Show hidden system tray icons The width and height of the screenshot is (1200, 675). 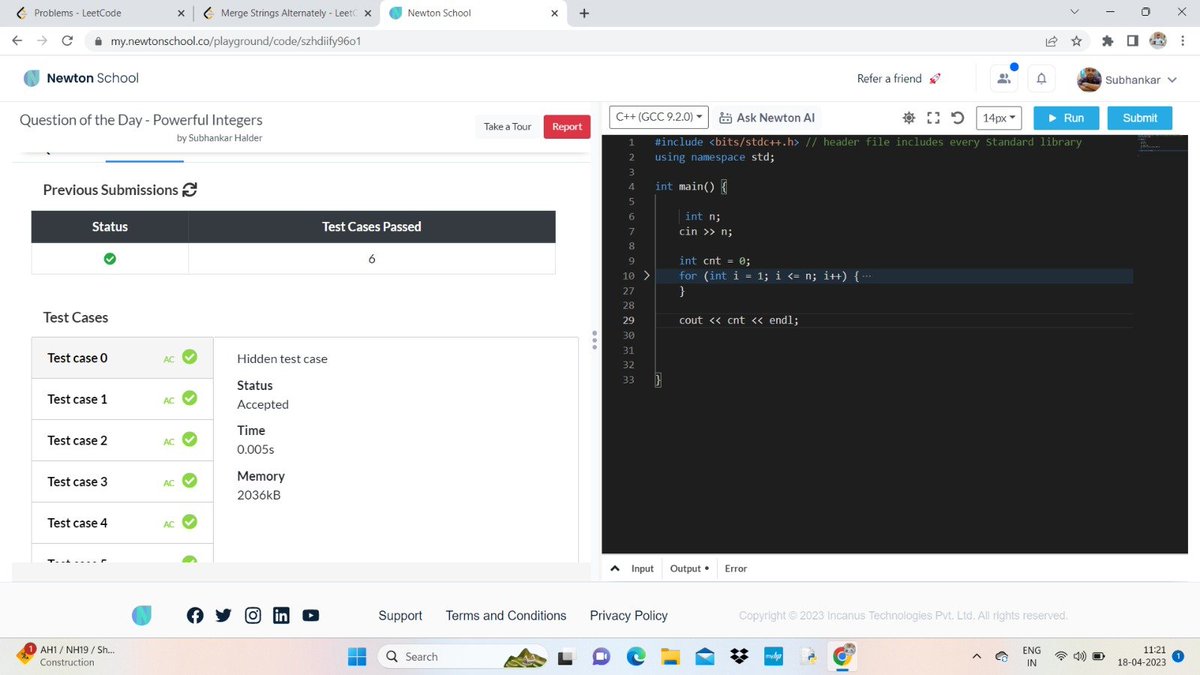point(978,657)
